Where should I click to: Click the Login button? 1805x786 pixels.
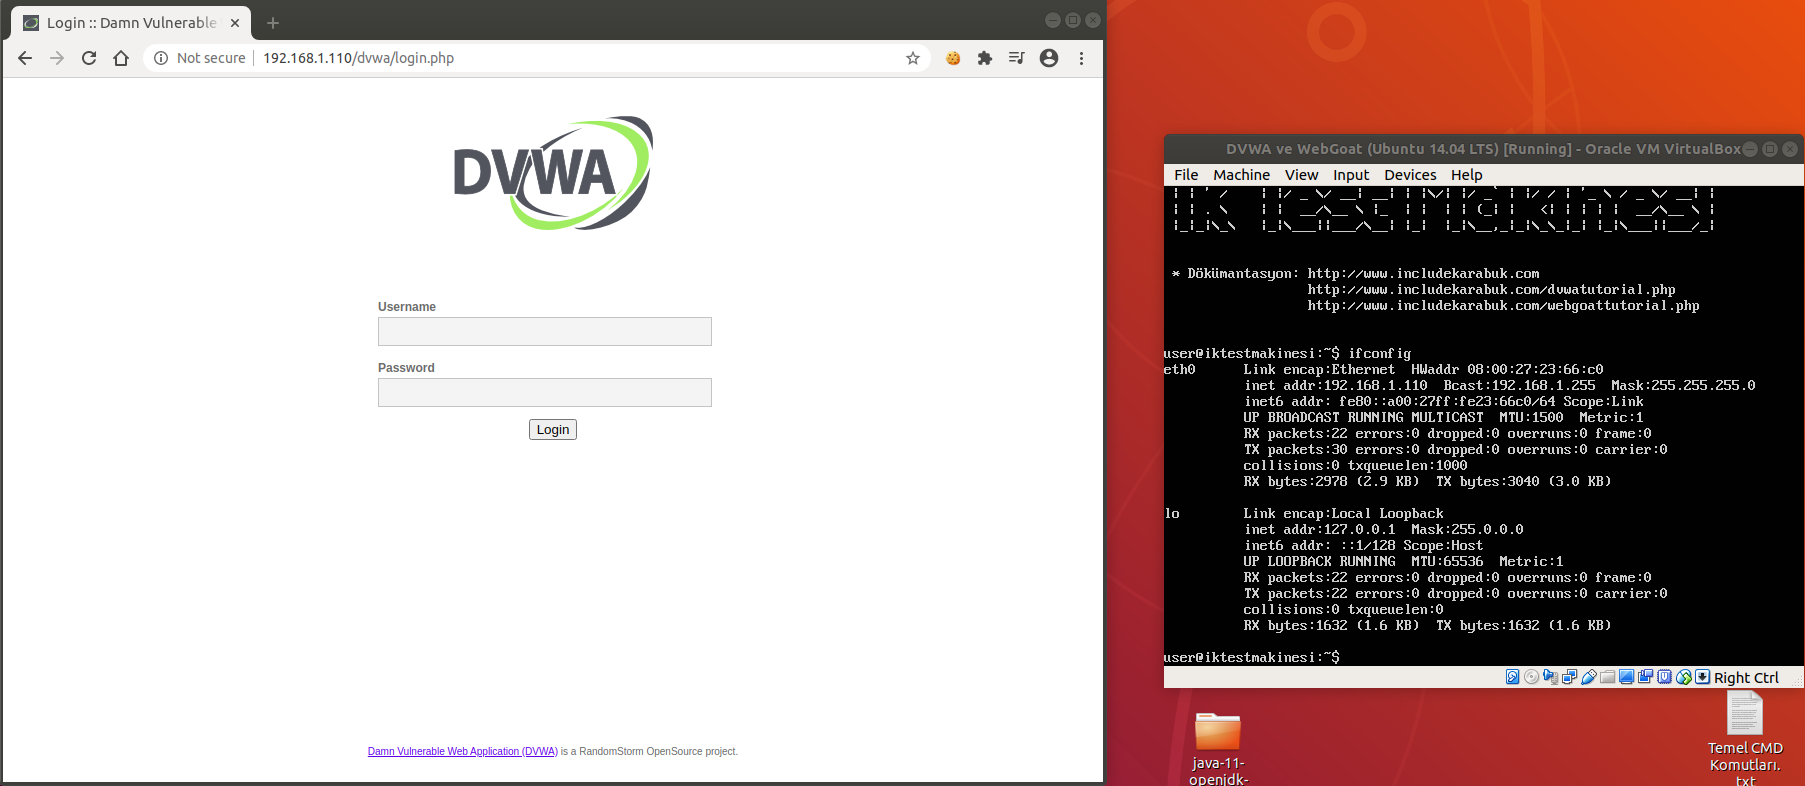(x=553, y=430)
